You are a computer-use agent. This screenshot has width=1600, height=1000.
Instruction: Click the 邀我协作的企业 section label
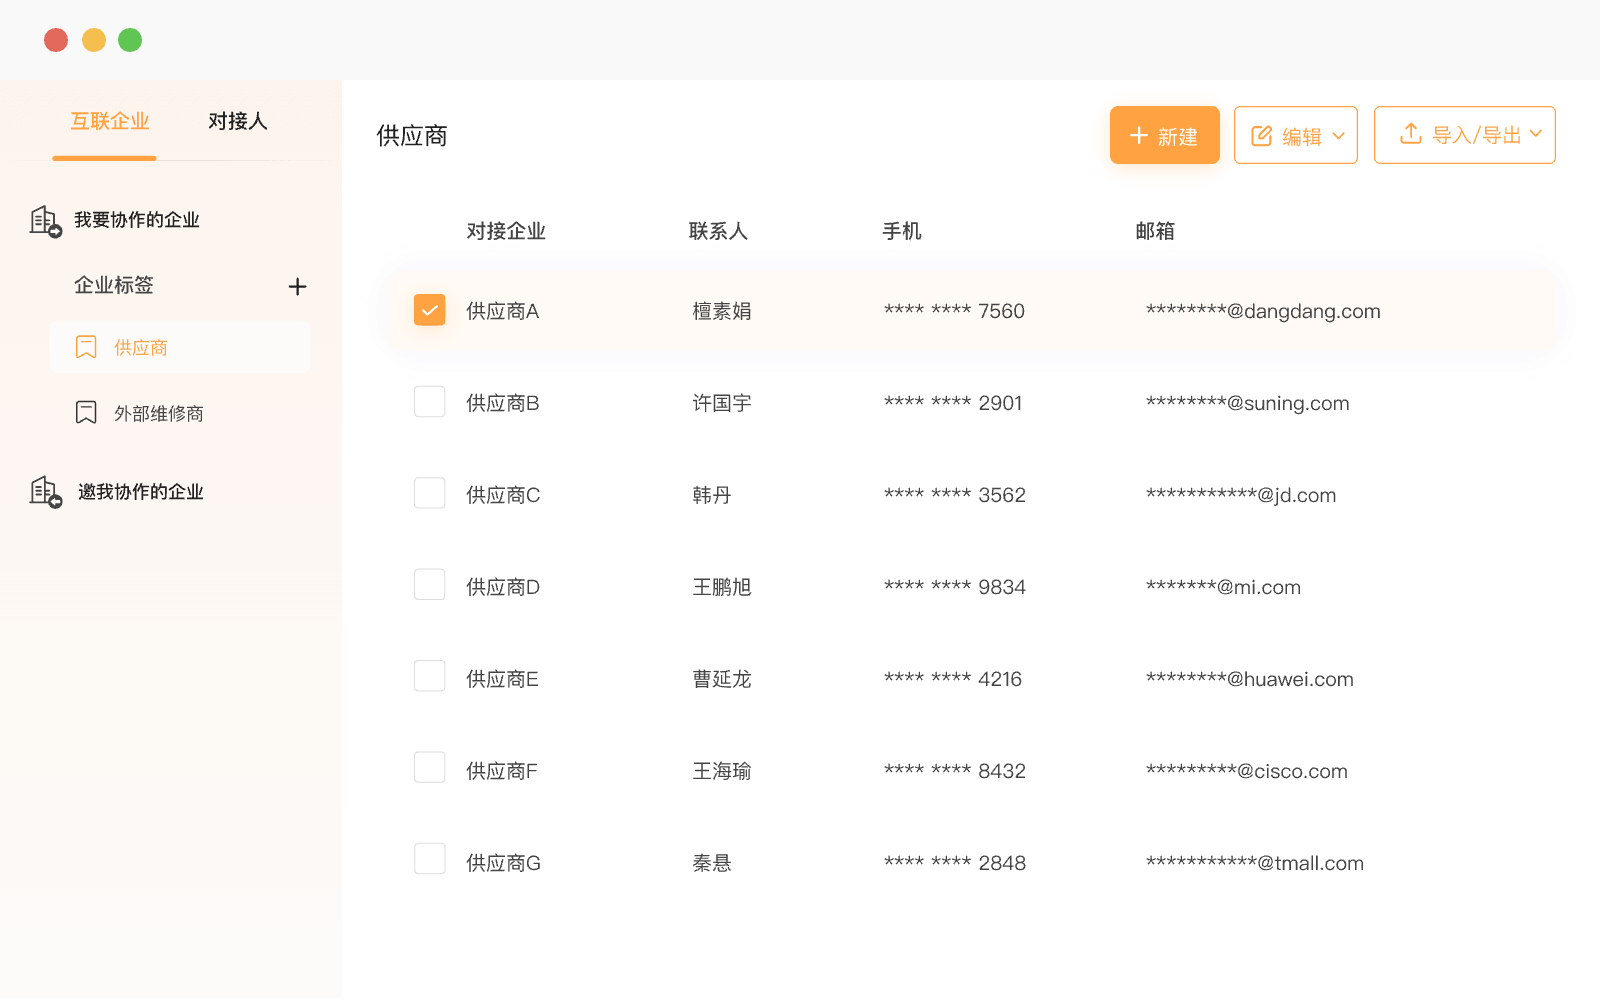(x=140, y=492)
